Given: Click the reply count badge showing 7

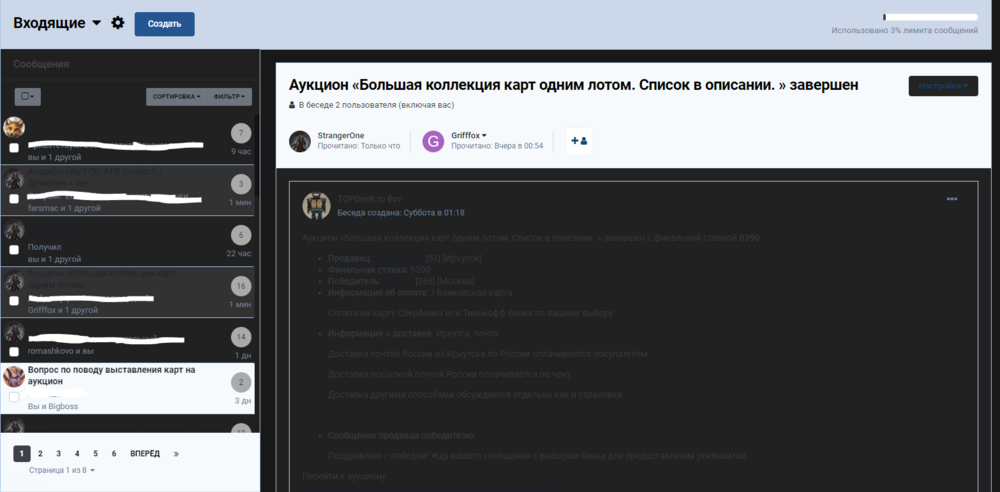Looking at the screenshot, I should (x=241, y=133).
